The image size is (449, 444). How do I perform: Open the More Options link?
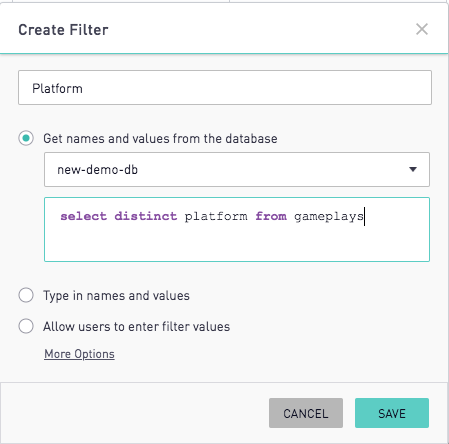(79, 354)
